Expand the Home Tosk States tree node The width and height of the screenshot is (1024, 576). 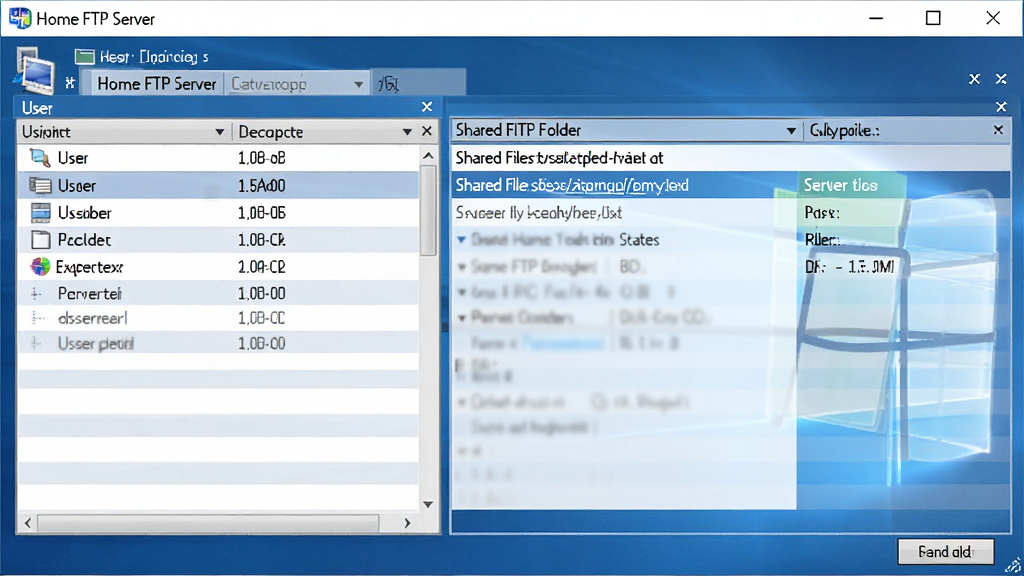pyautogui.click(x=461, y=240)
